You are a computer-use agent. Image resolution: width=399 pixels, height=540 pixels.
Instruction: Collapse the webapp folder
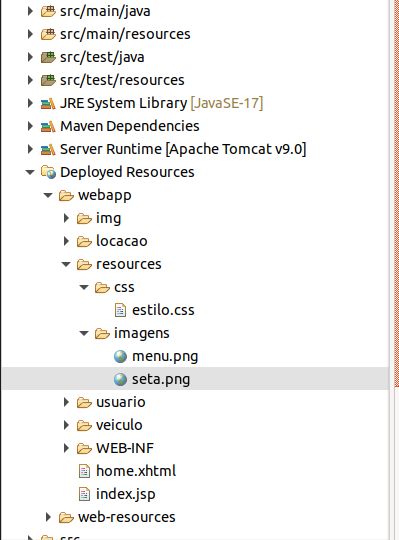pos(48,196)
